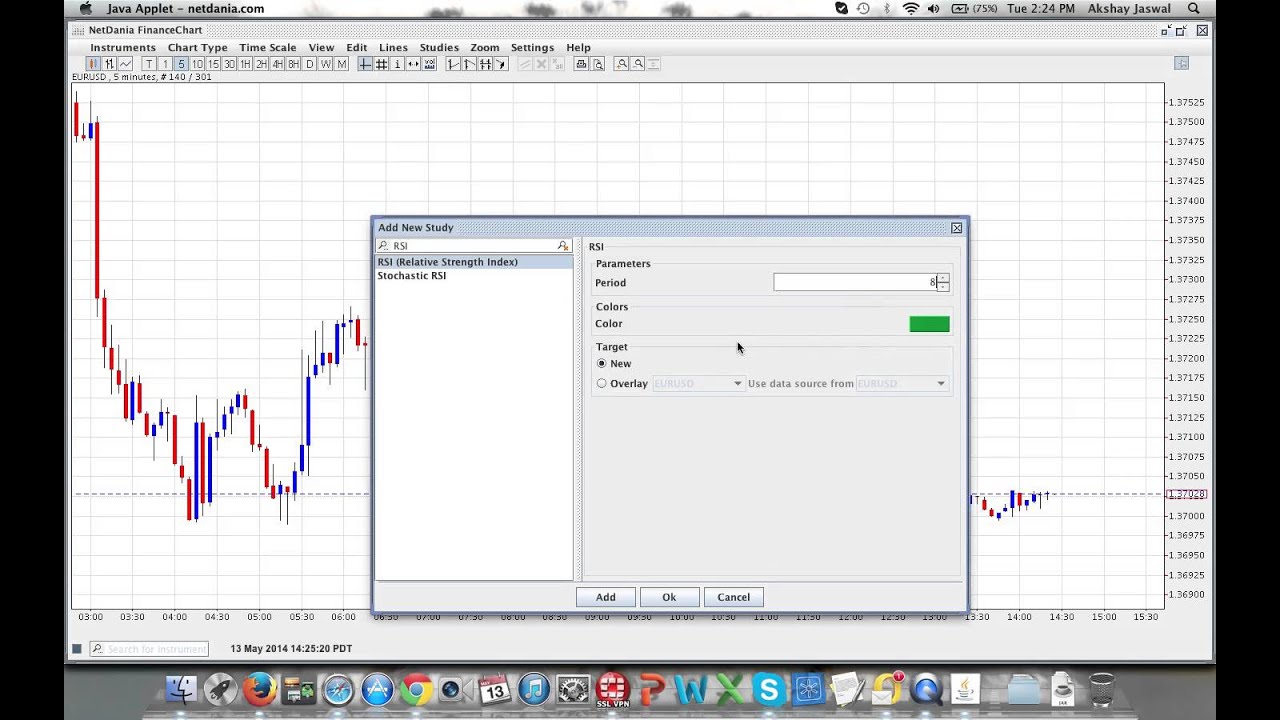
Task: Increase Period with the up stepper
Action: (943, 278)
